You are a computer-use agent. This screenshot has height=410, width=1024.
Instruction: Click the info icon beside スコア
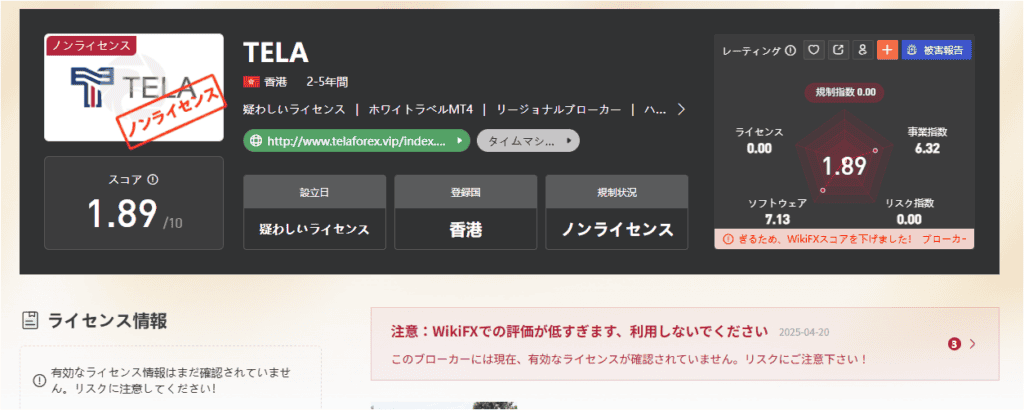(x=153, y=180)
